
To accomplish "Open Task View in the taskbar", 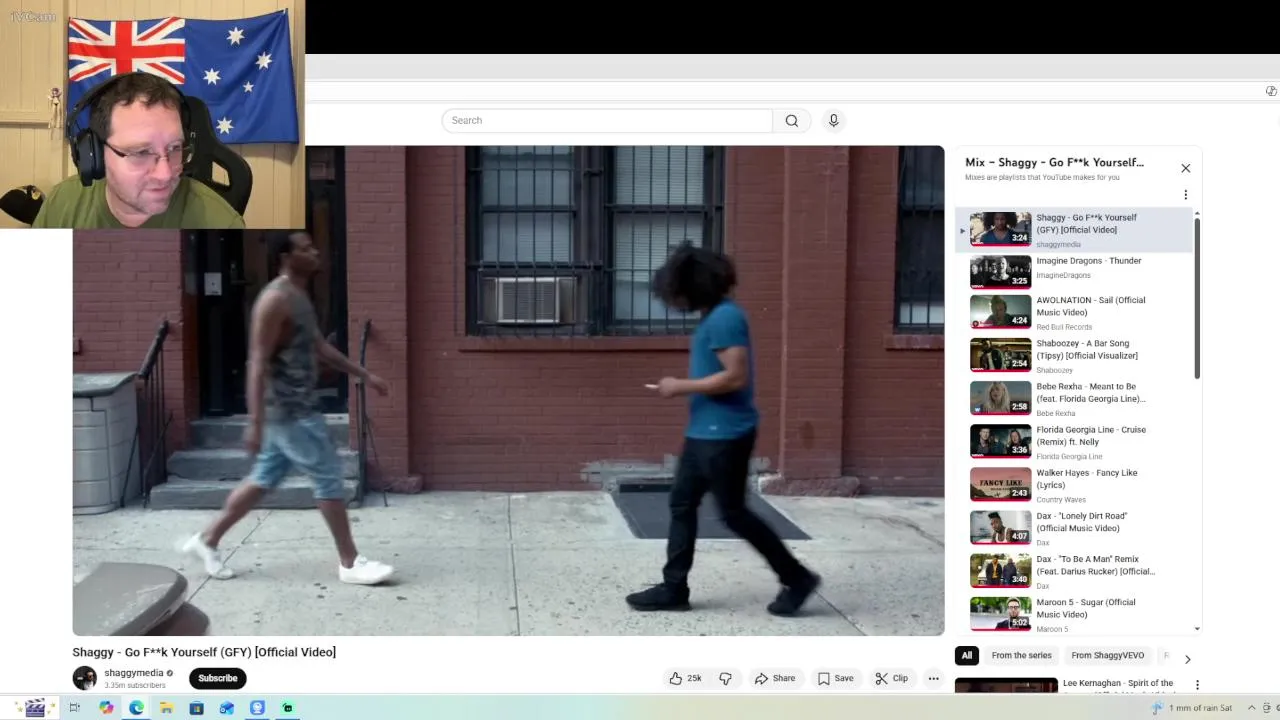I will 74,708.
